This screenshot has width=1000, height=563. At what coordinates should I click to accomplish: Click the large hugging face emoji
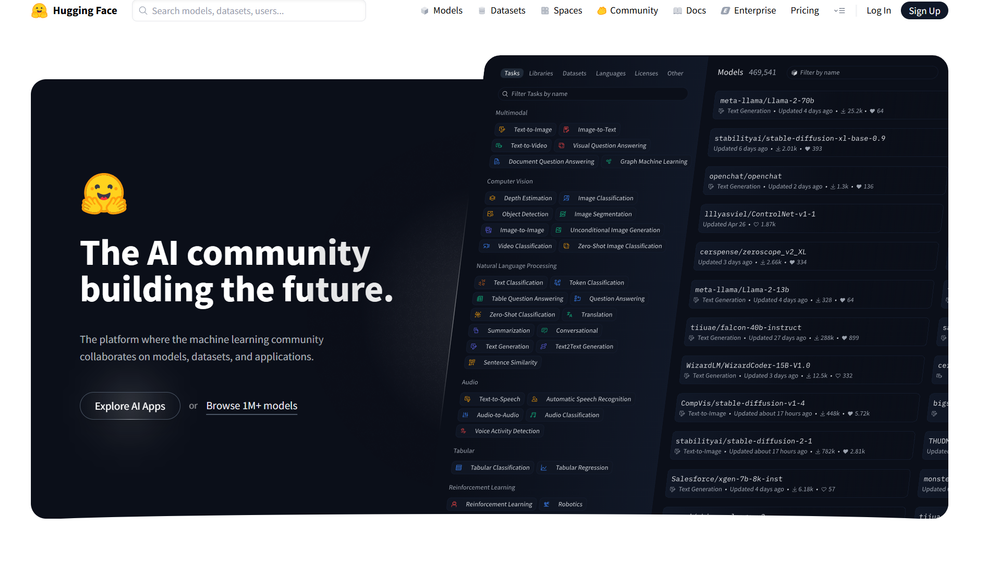(104, 194)
